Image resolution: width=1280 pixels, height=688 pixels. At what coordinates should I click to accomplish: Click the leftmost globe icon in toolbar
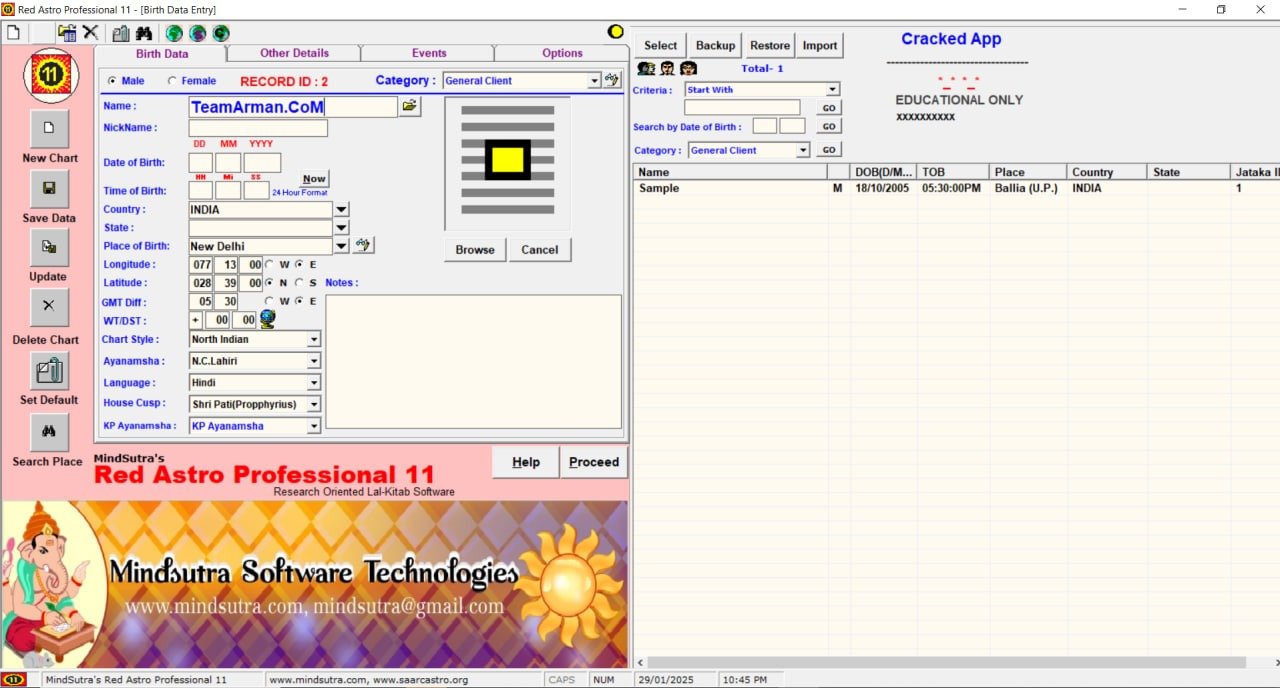coord(174,33)
